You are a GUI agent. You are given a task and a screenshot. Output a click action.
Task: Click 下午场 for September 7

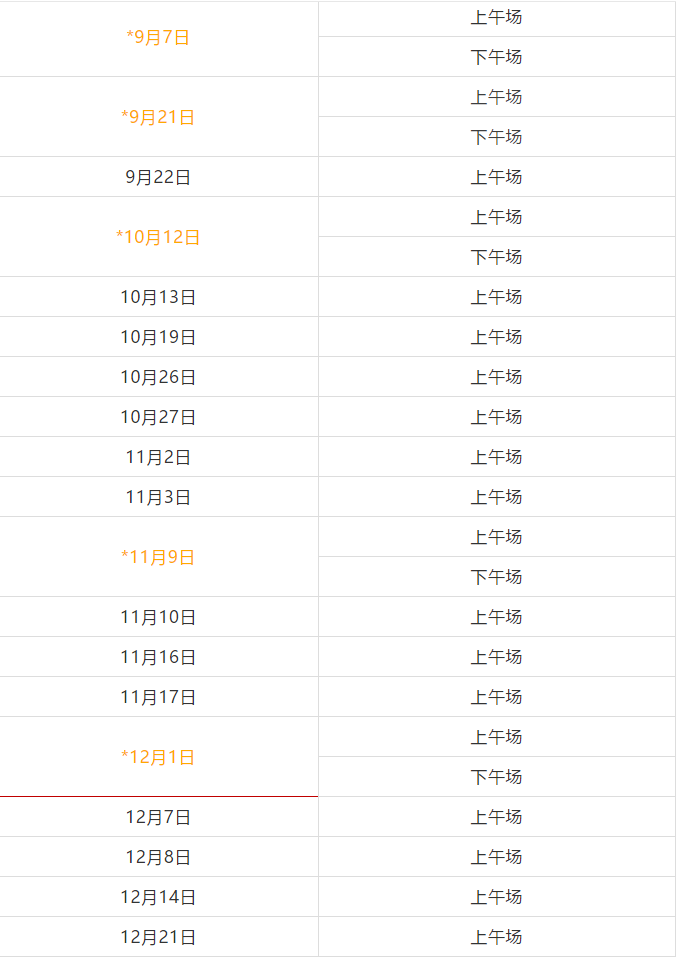point(496,57)
